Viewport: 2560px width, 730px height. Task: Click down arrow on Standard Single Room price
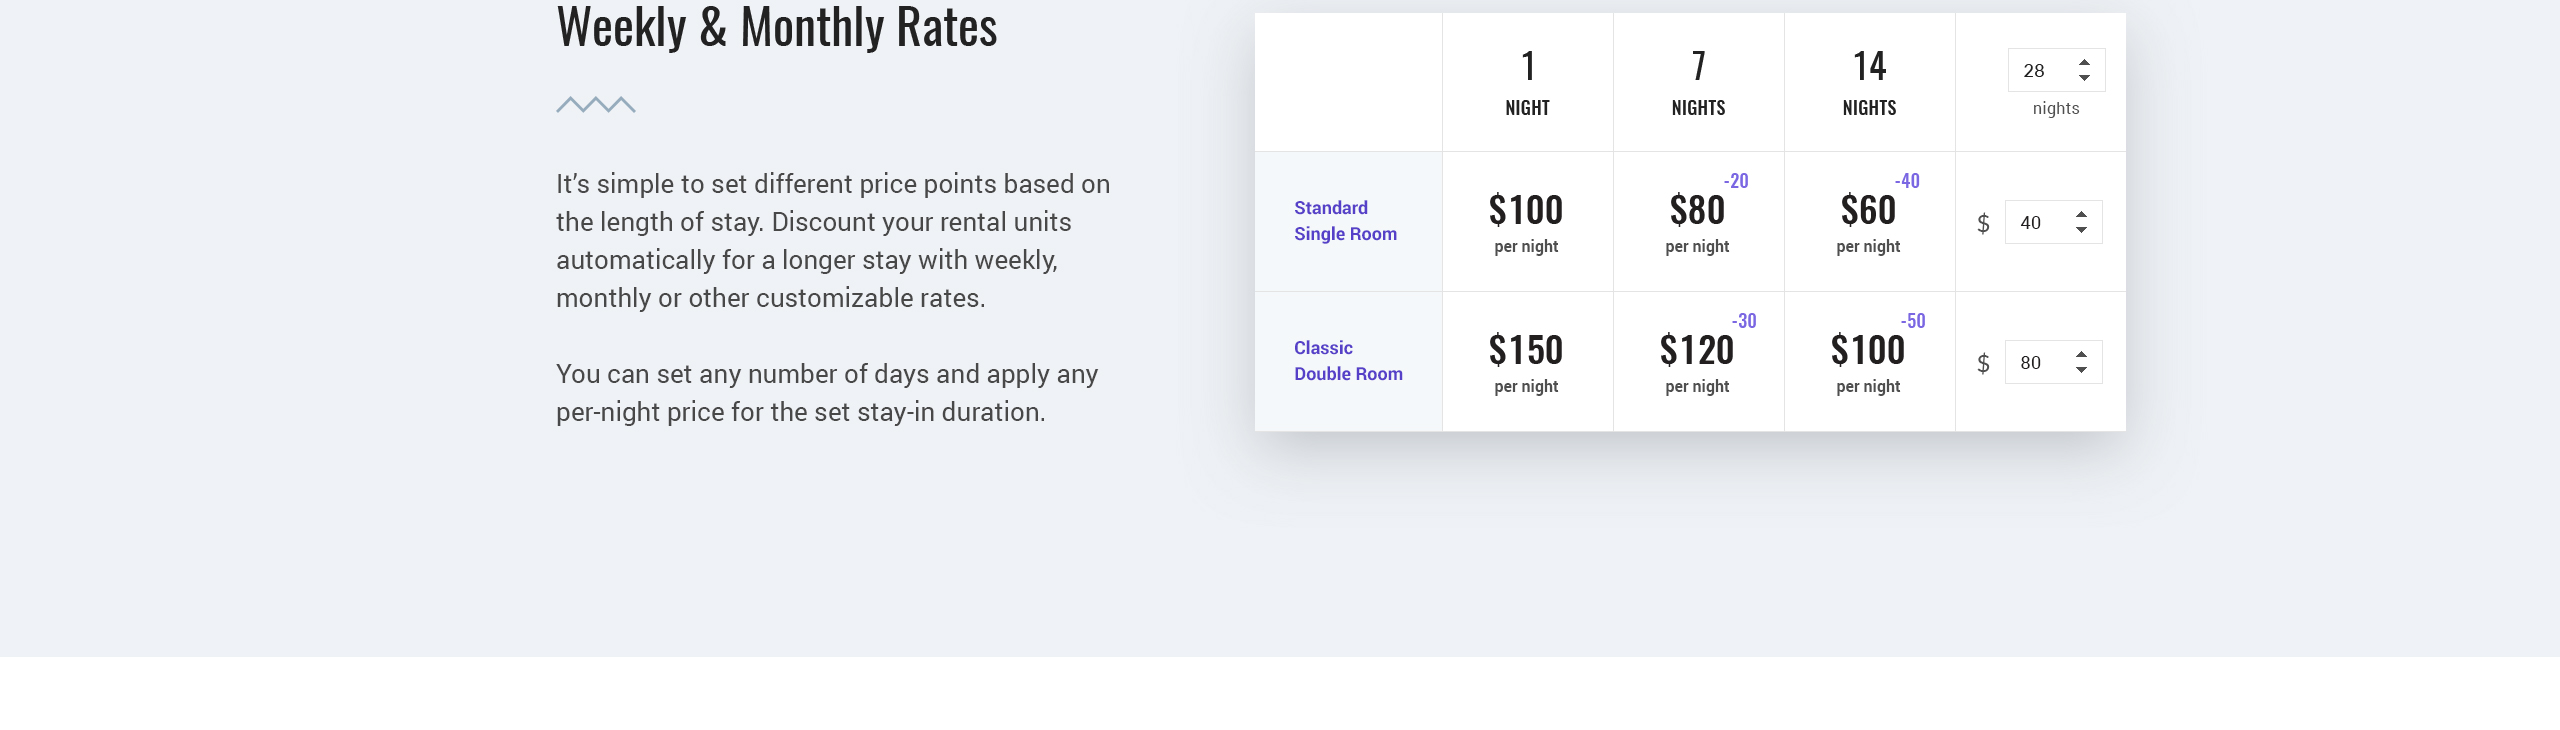(2081, 229)
